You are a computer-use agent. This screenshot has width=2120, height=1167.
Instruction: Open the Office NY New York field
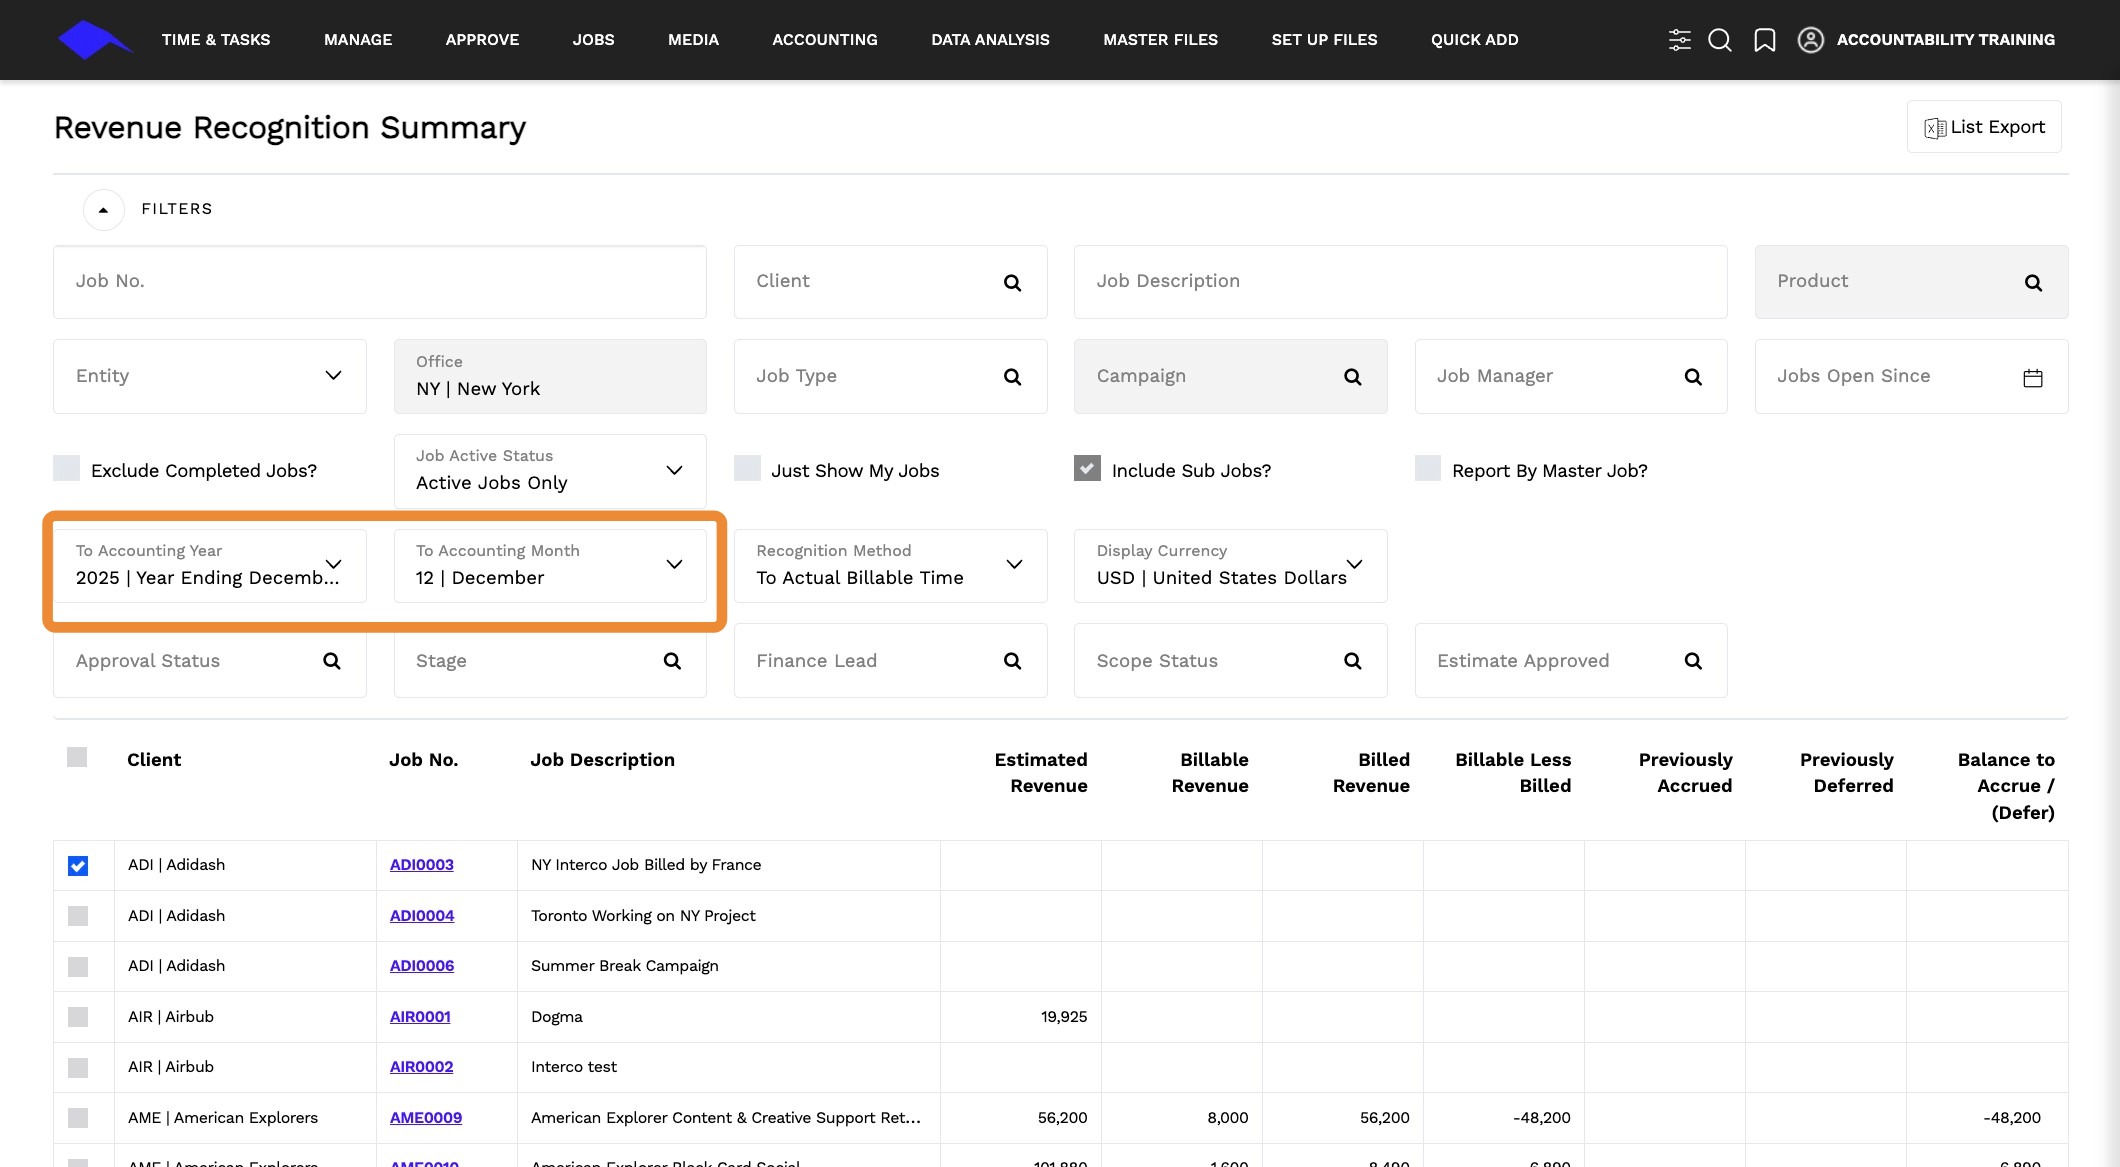550,376
